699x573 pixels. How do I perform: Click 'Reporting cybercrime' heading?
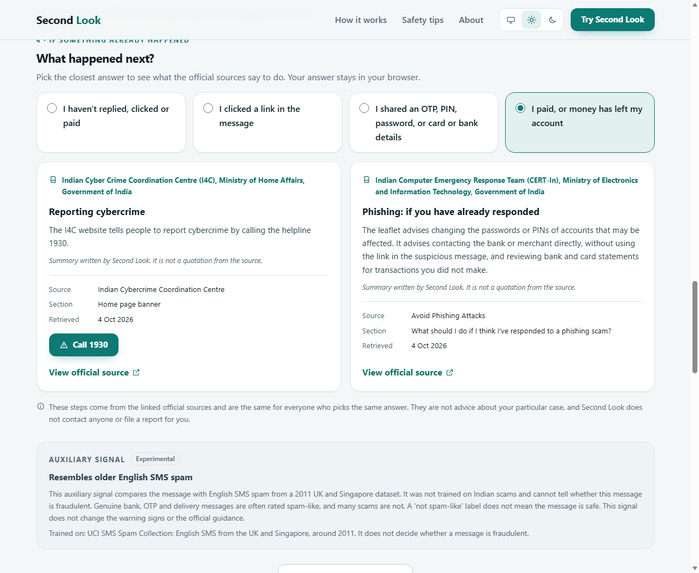[x=97, y=212]
